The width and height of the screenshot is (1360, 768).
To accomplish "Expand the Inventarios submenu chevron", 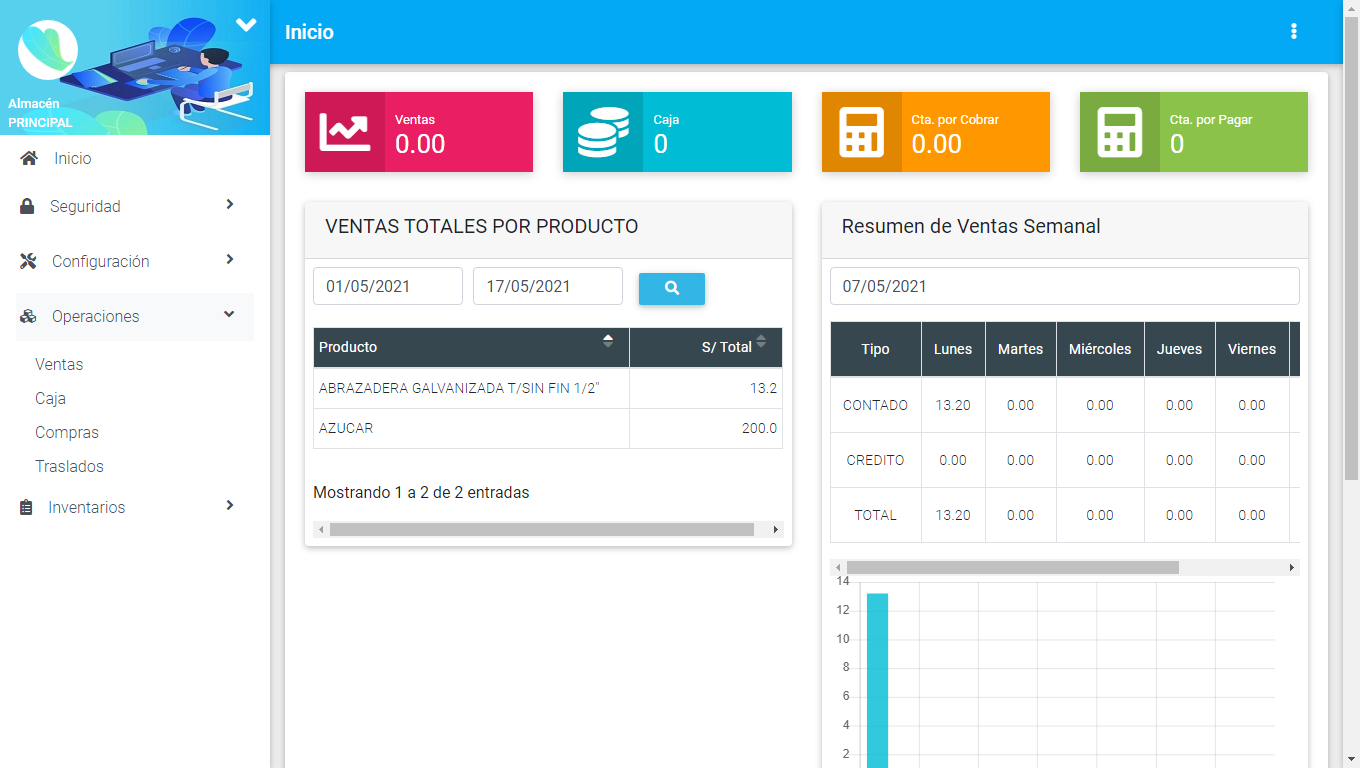I will 230,506.
